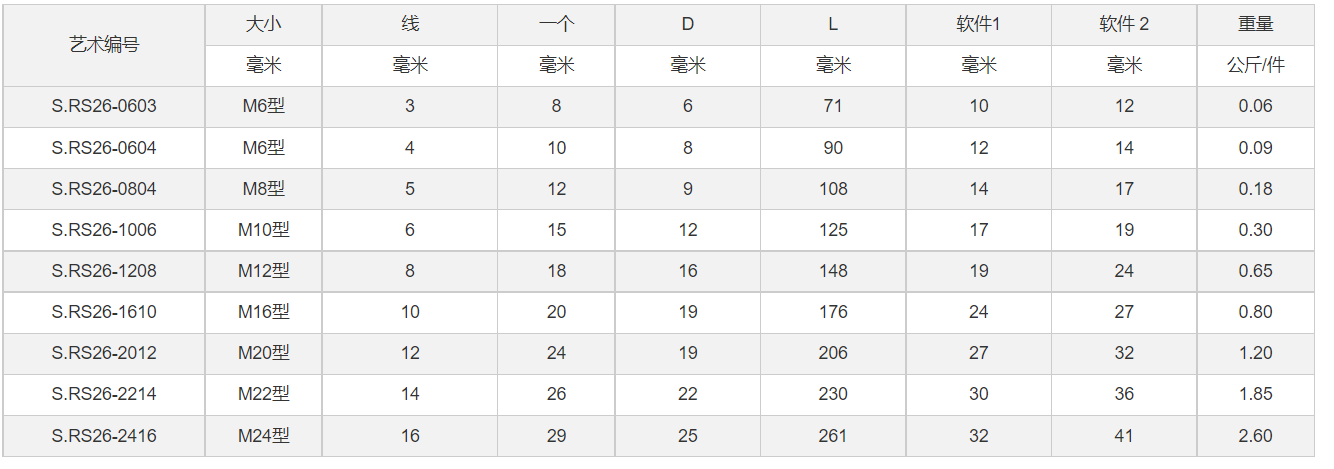
Task: Select the weight value 2.60
Action: tap(1255, 436)
